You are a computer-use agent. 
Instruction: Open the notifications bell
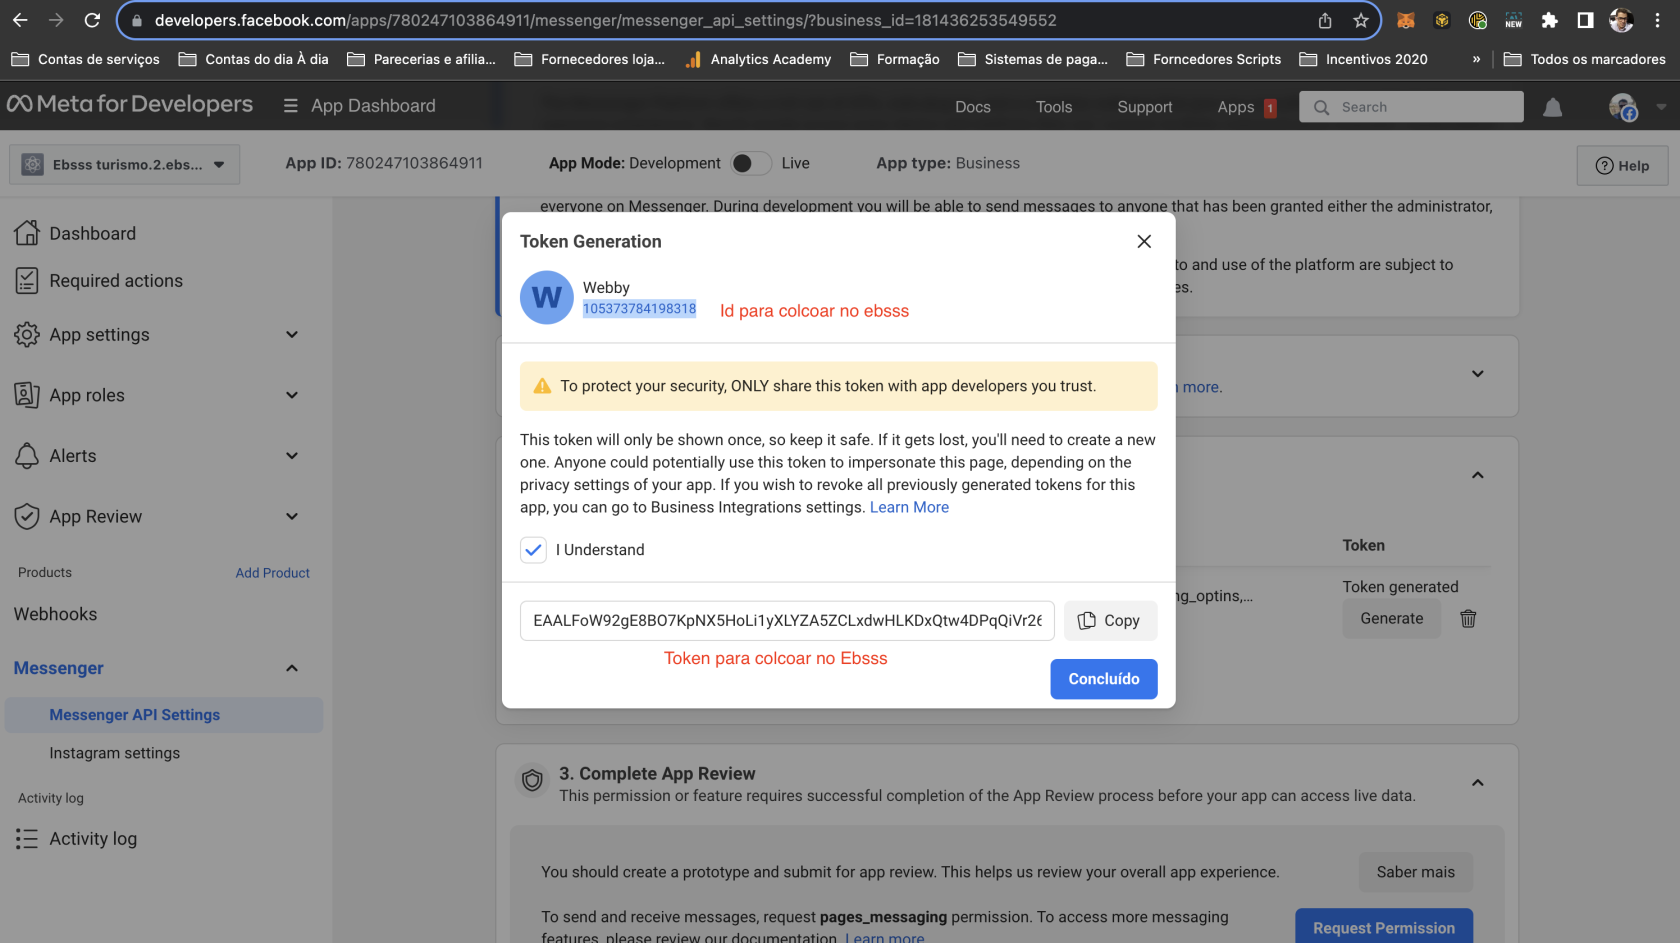click(x=1552, y=107)
